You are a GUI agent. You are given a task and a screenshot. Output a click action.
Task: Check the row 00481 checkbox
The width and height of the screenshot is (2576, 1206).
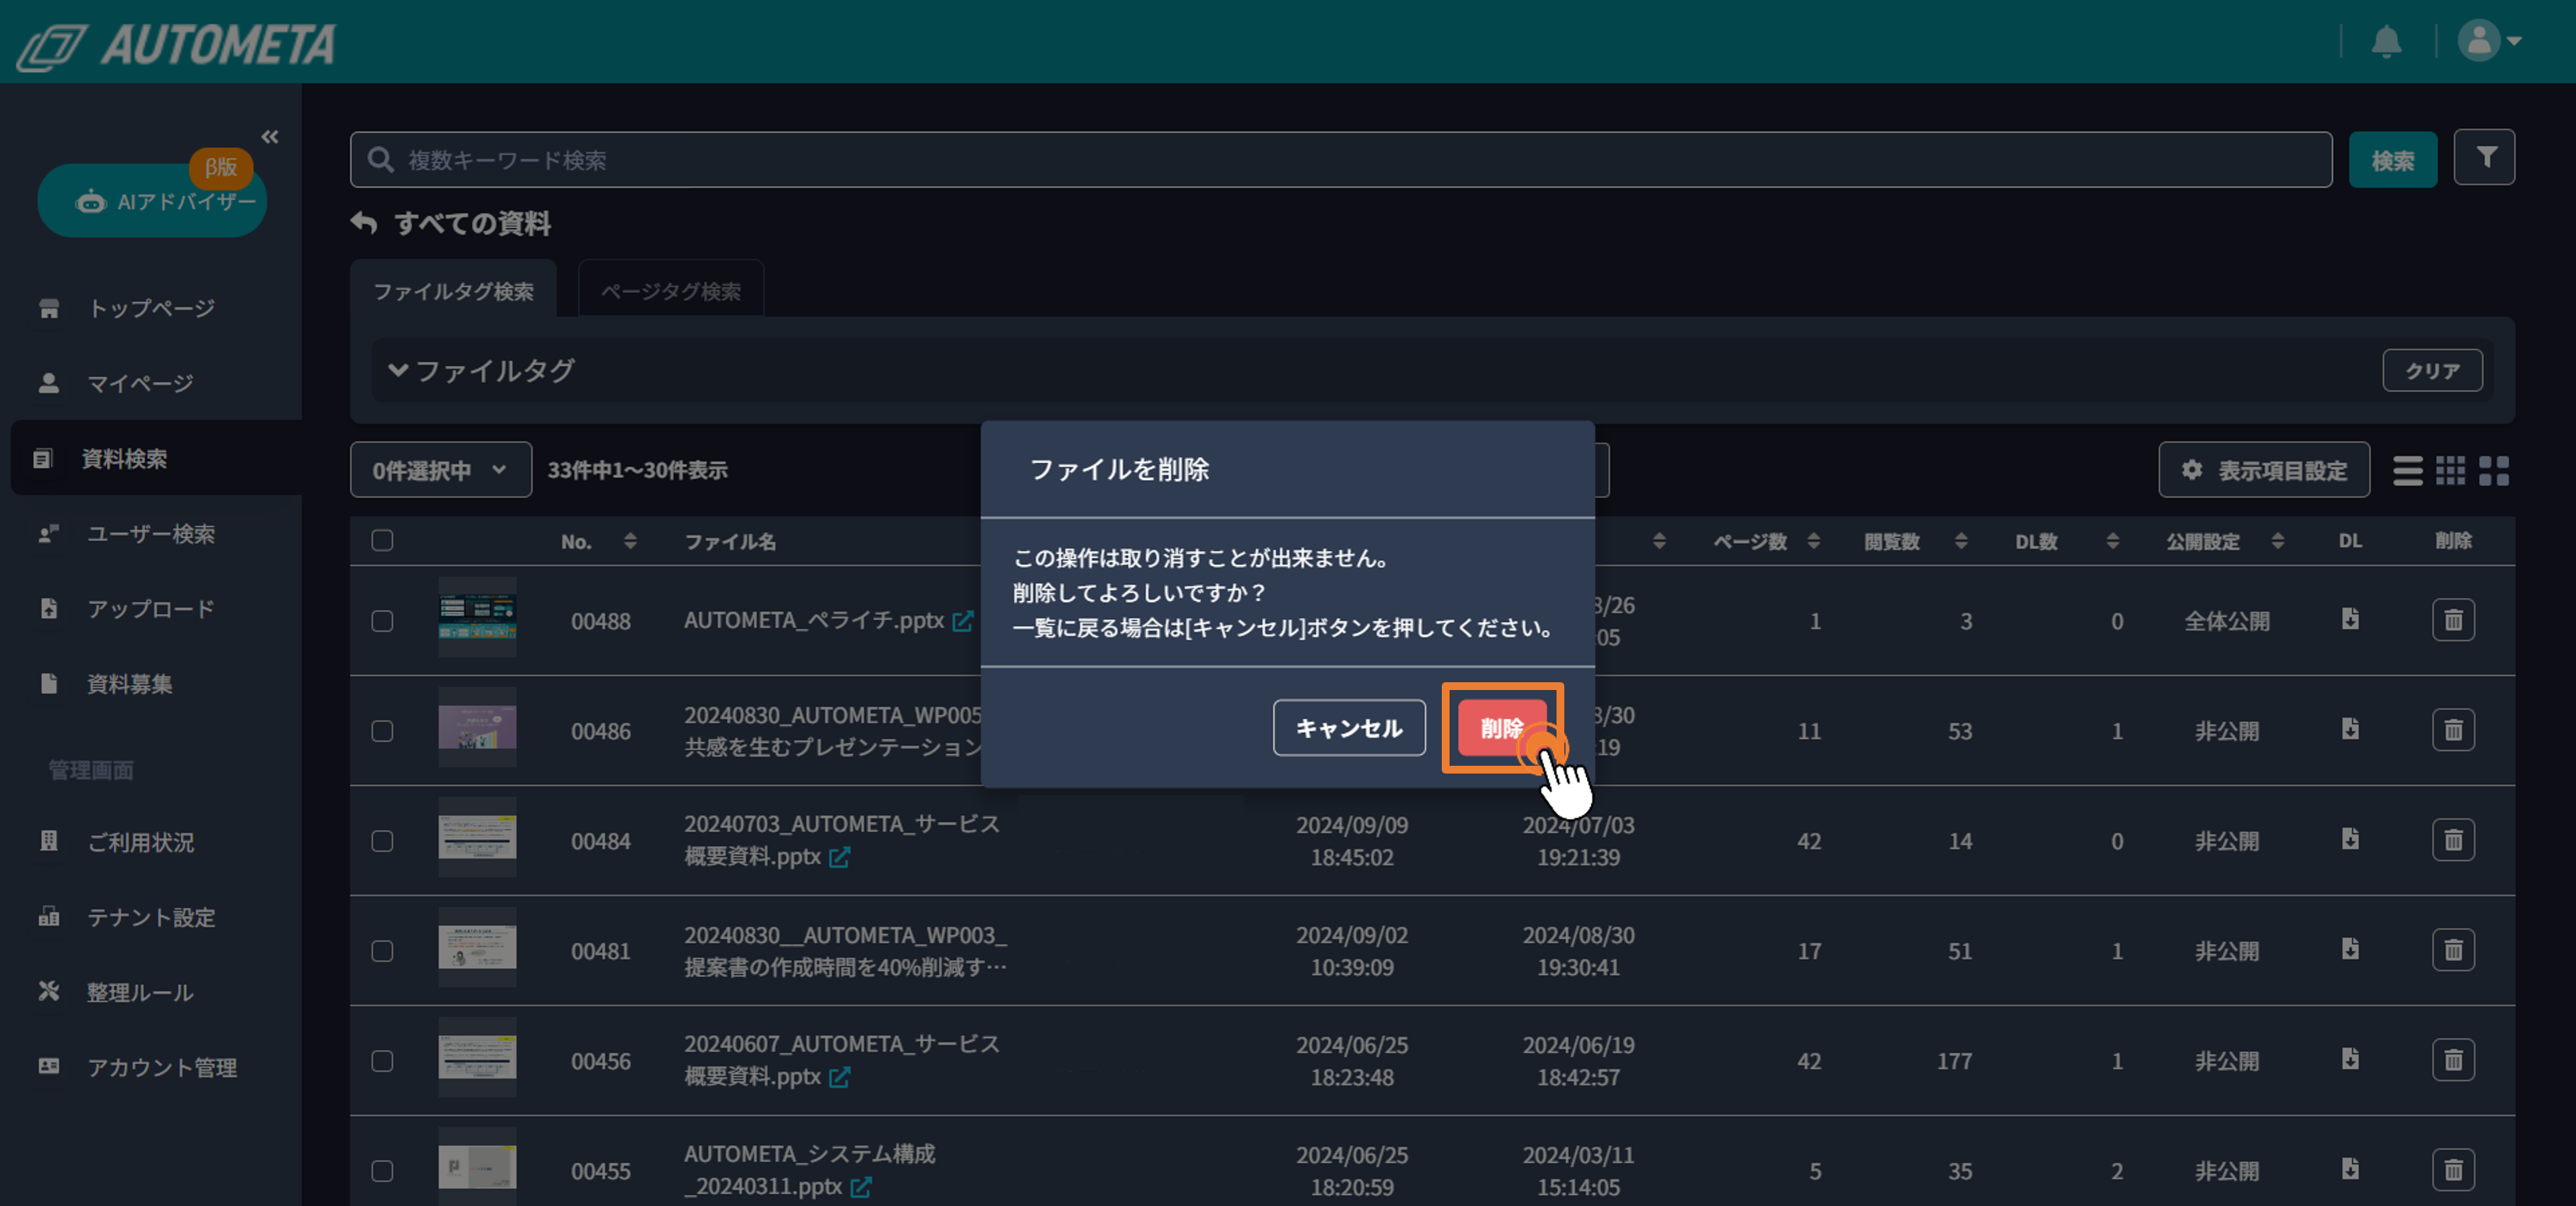click(x=382, y=951)
